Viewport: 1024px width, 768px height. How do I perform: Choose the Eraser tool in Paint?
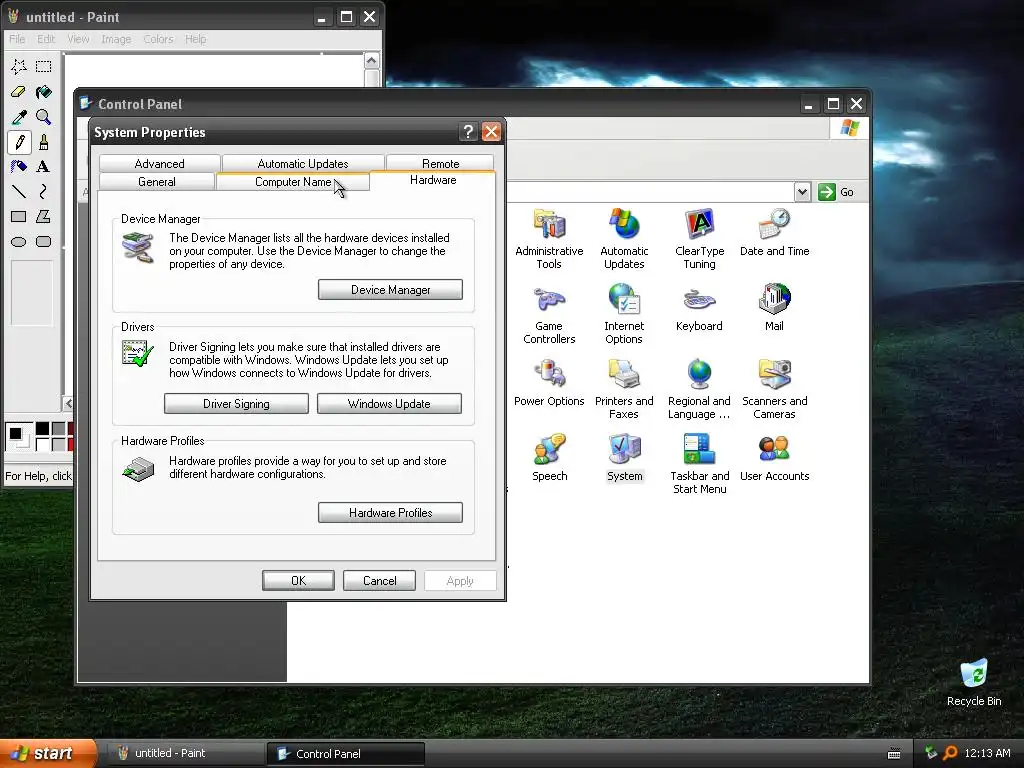click(x=19, y=91)
